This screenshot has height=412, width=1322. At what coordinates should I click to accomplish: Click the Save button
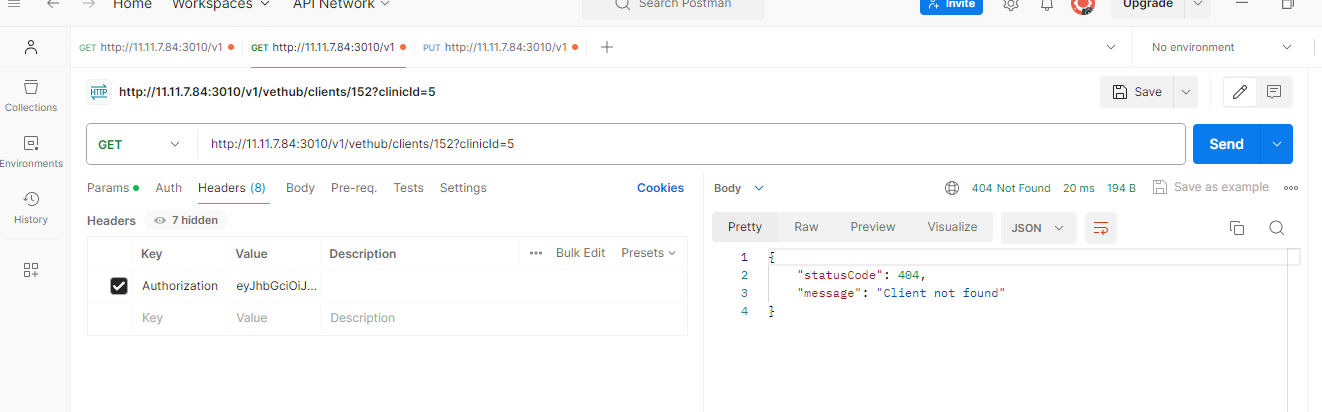[1138, 92]
